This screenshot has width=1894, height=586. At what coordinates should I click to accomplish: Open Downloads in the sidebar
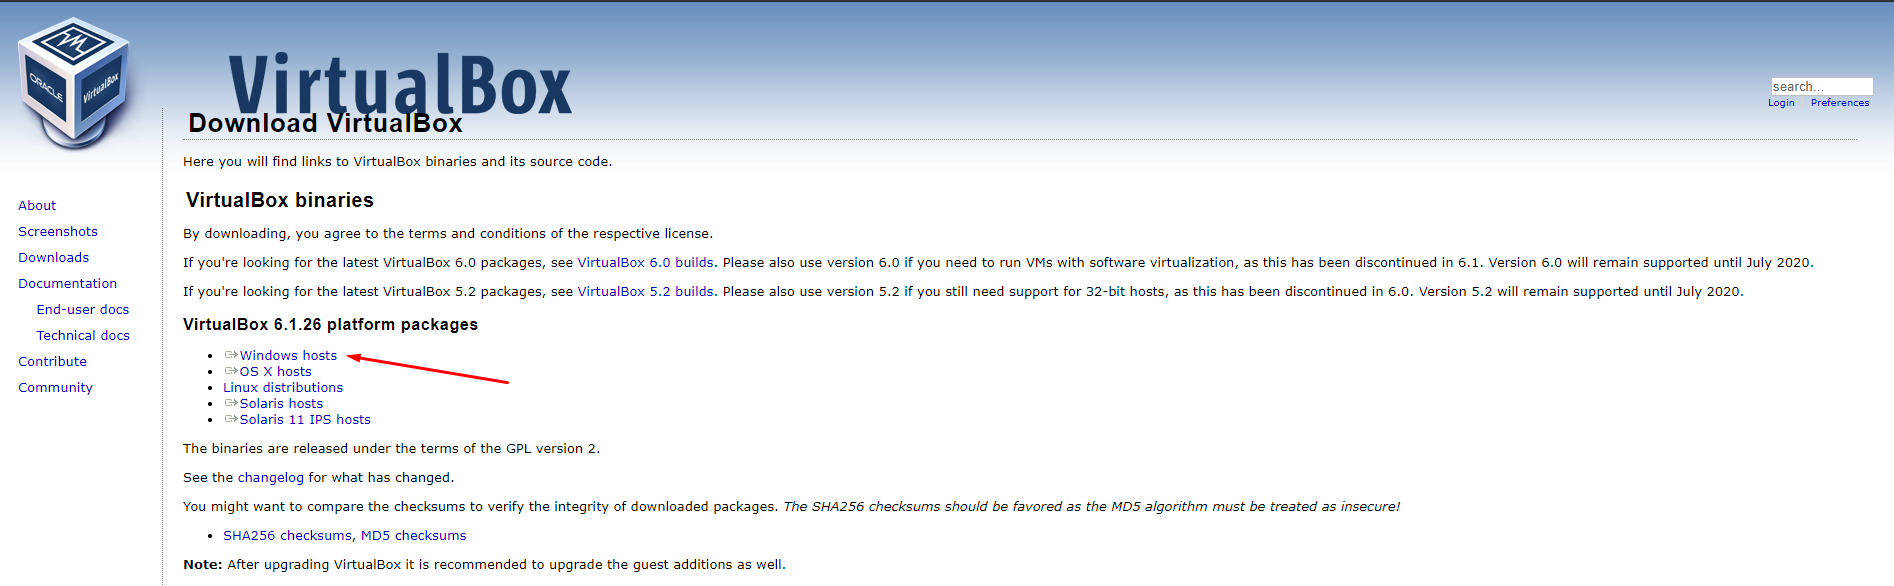[54, 257]
